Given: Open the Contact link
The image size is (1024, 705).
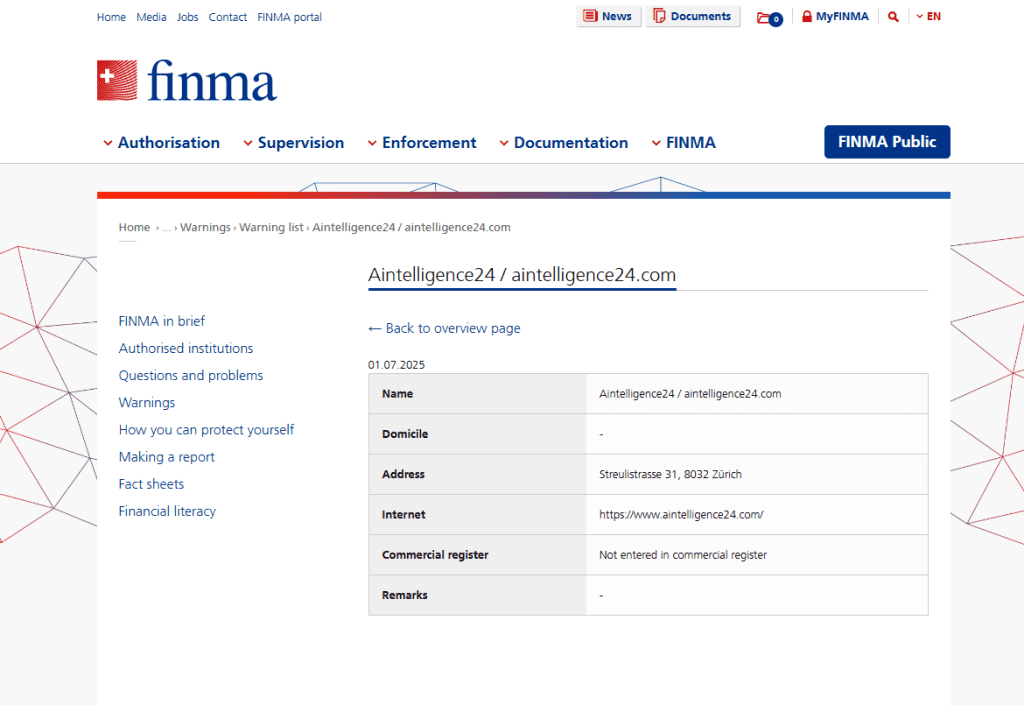Looking at the screenshot, I should pyautogui.click(x=227, y=17).
